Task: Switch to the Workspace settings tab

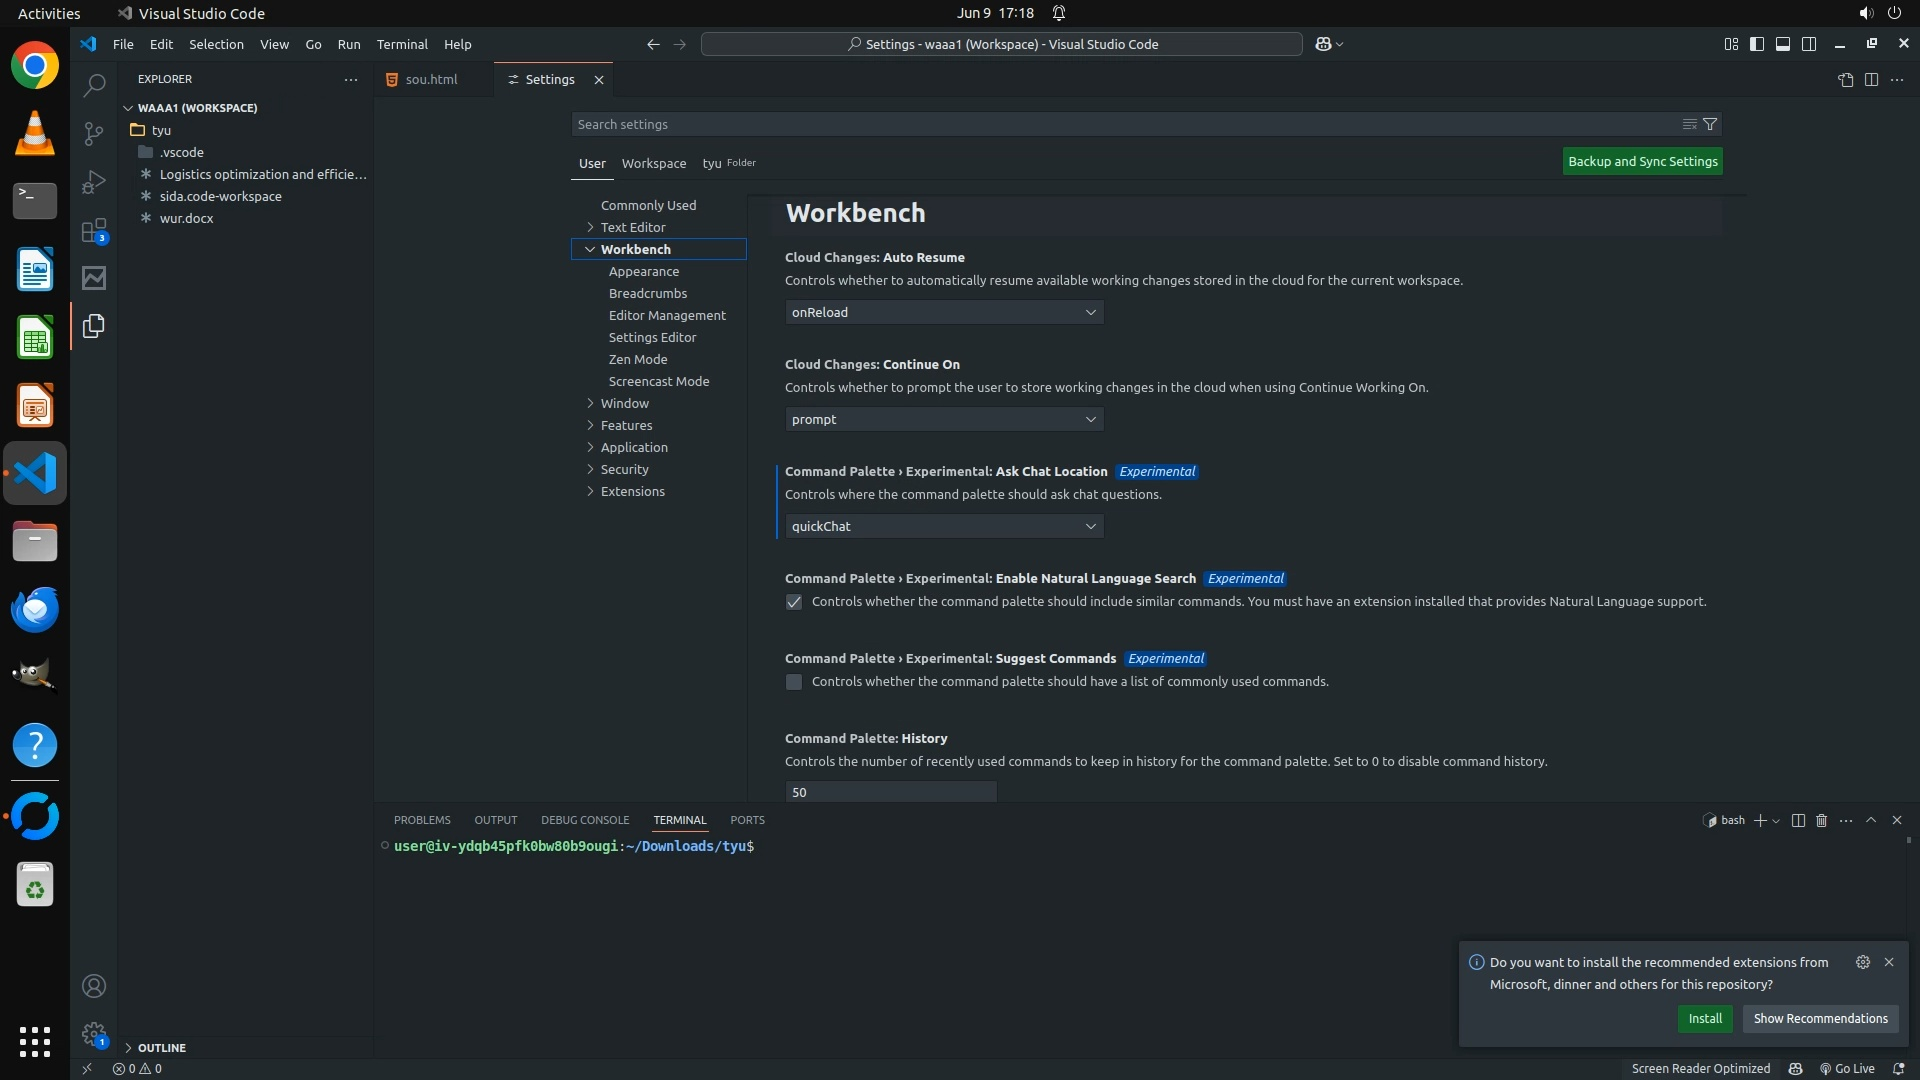Action: click(x=653, y=163)
